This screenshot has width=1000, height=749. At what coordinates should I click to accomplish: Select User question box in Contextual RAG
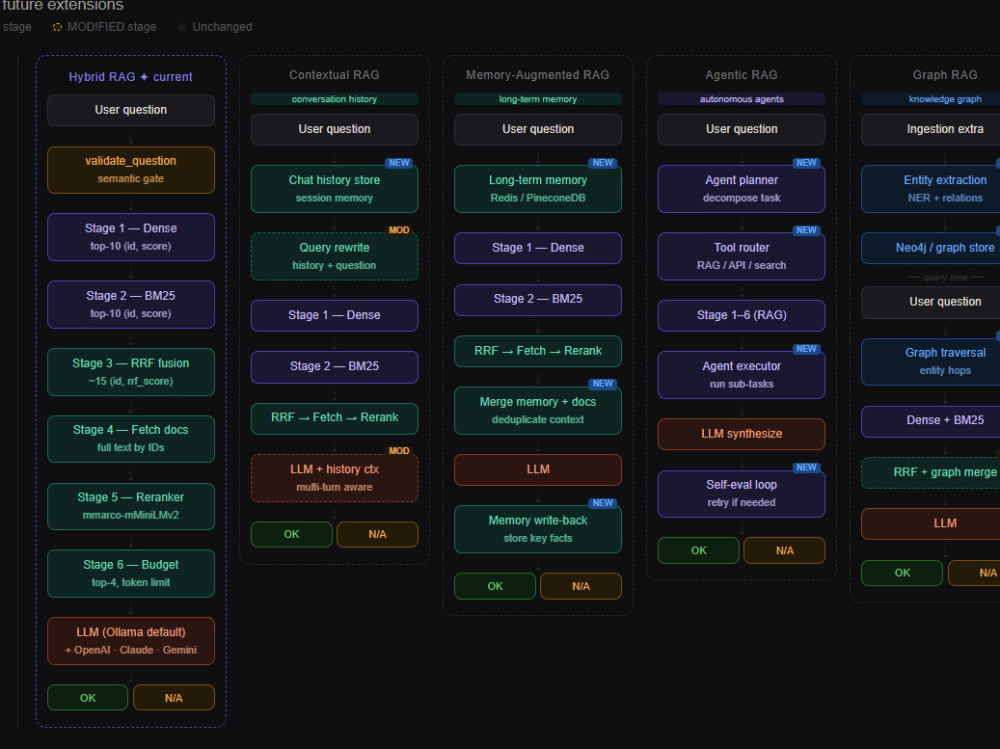[x=334, y=129]
